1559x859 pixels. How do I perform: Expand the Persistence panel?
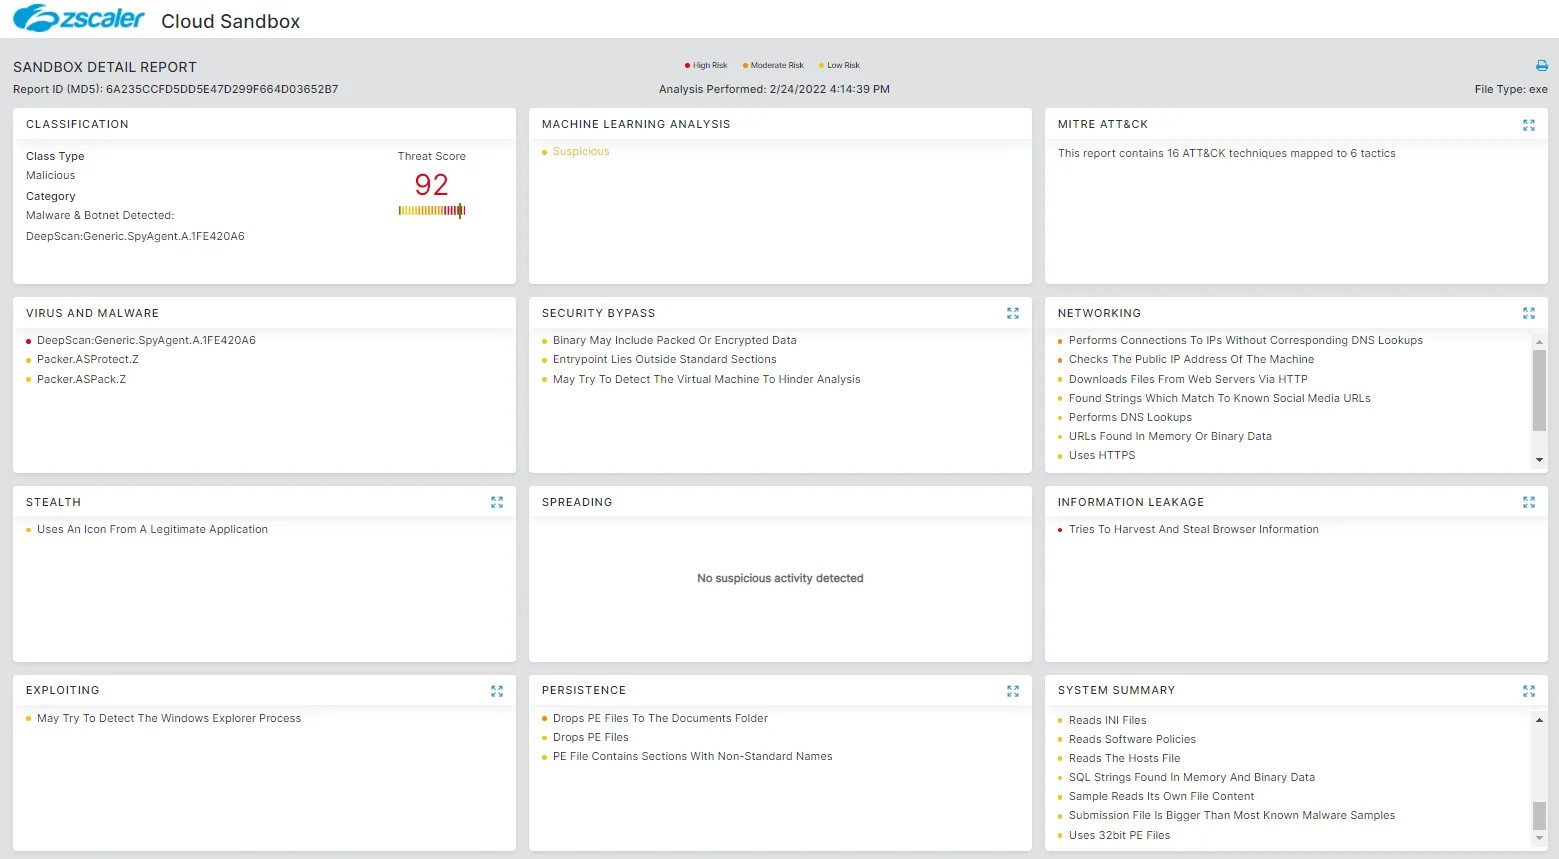click(x=1012, y=691)
